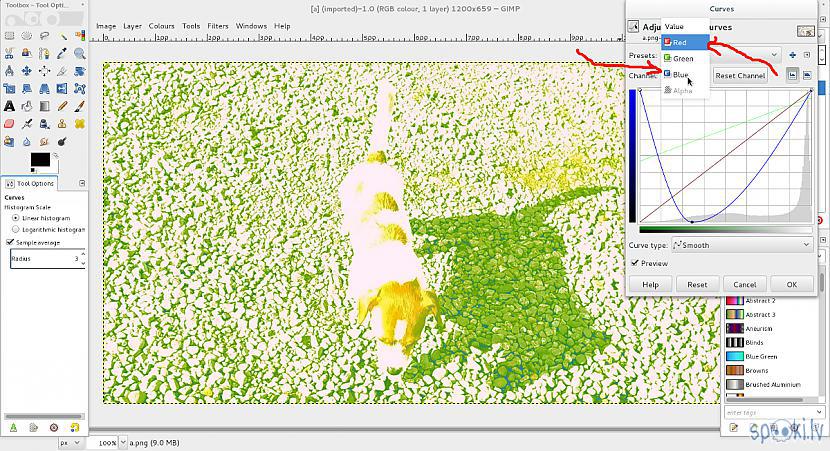830x451 pixels.
Task: Select the Paths tool
Action: coord(44,53)
